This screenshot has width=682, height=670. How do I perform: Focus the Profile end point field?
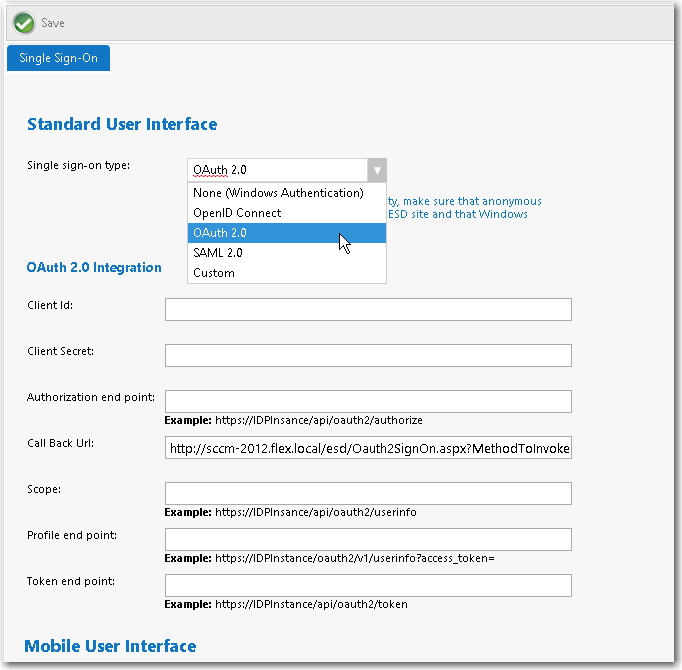tap(368, 539)
